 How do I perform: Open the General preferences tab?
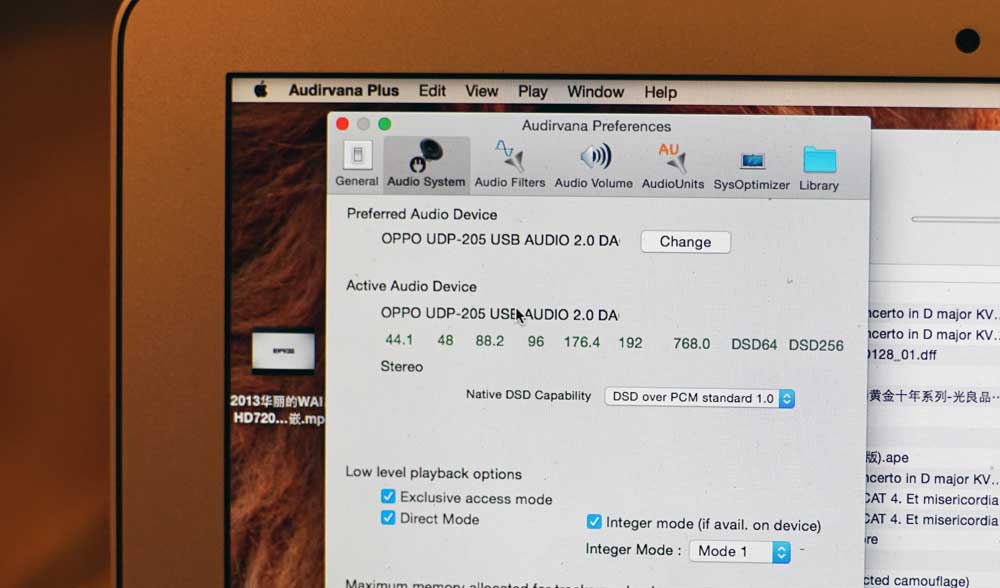coord(357,165)
